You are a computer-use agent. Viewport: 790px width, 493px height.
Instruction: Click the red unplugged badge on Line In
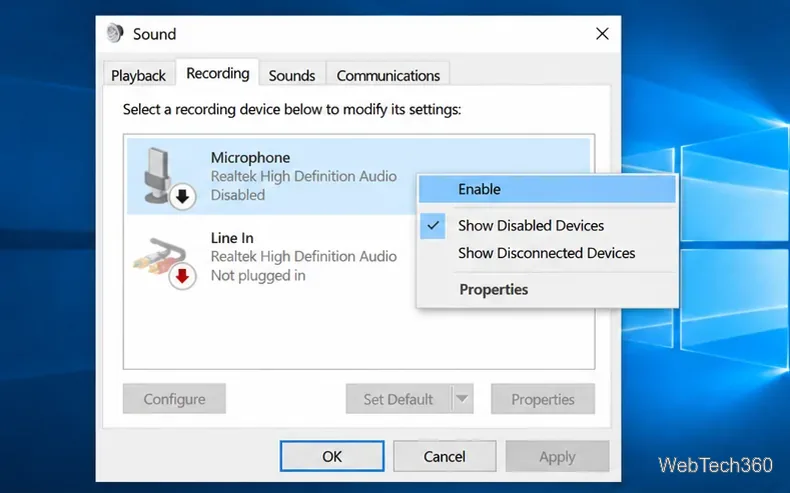click(182, 276)
